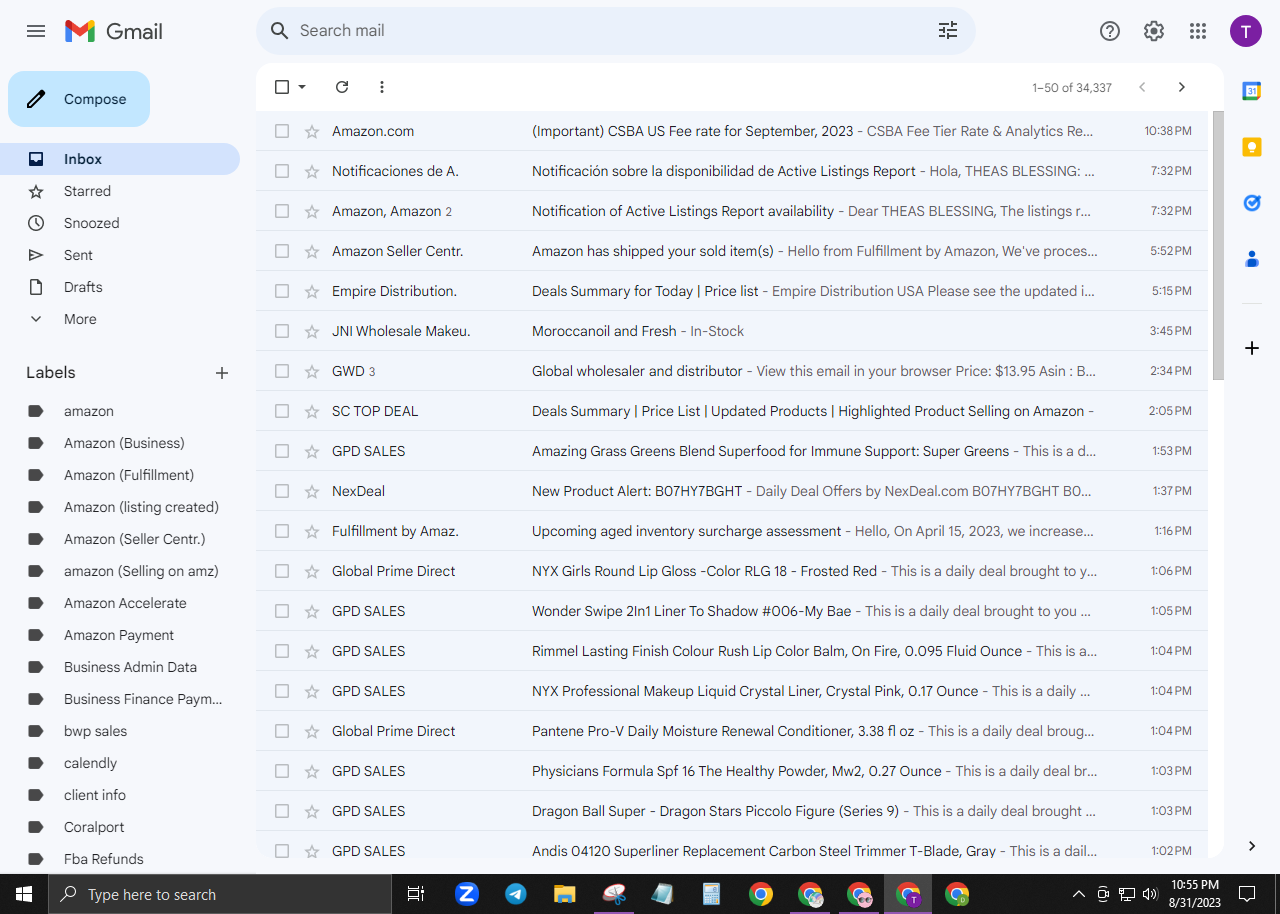Viewport: 1280px width, 914px height.
Task: Click the Compose button
Action: pos(79,99)
